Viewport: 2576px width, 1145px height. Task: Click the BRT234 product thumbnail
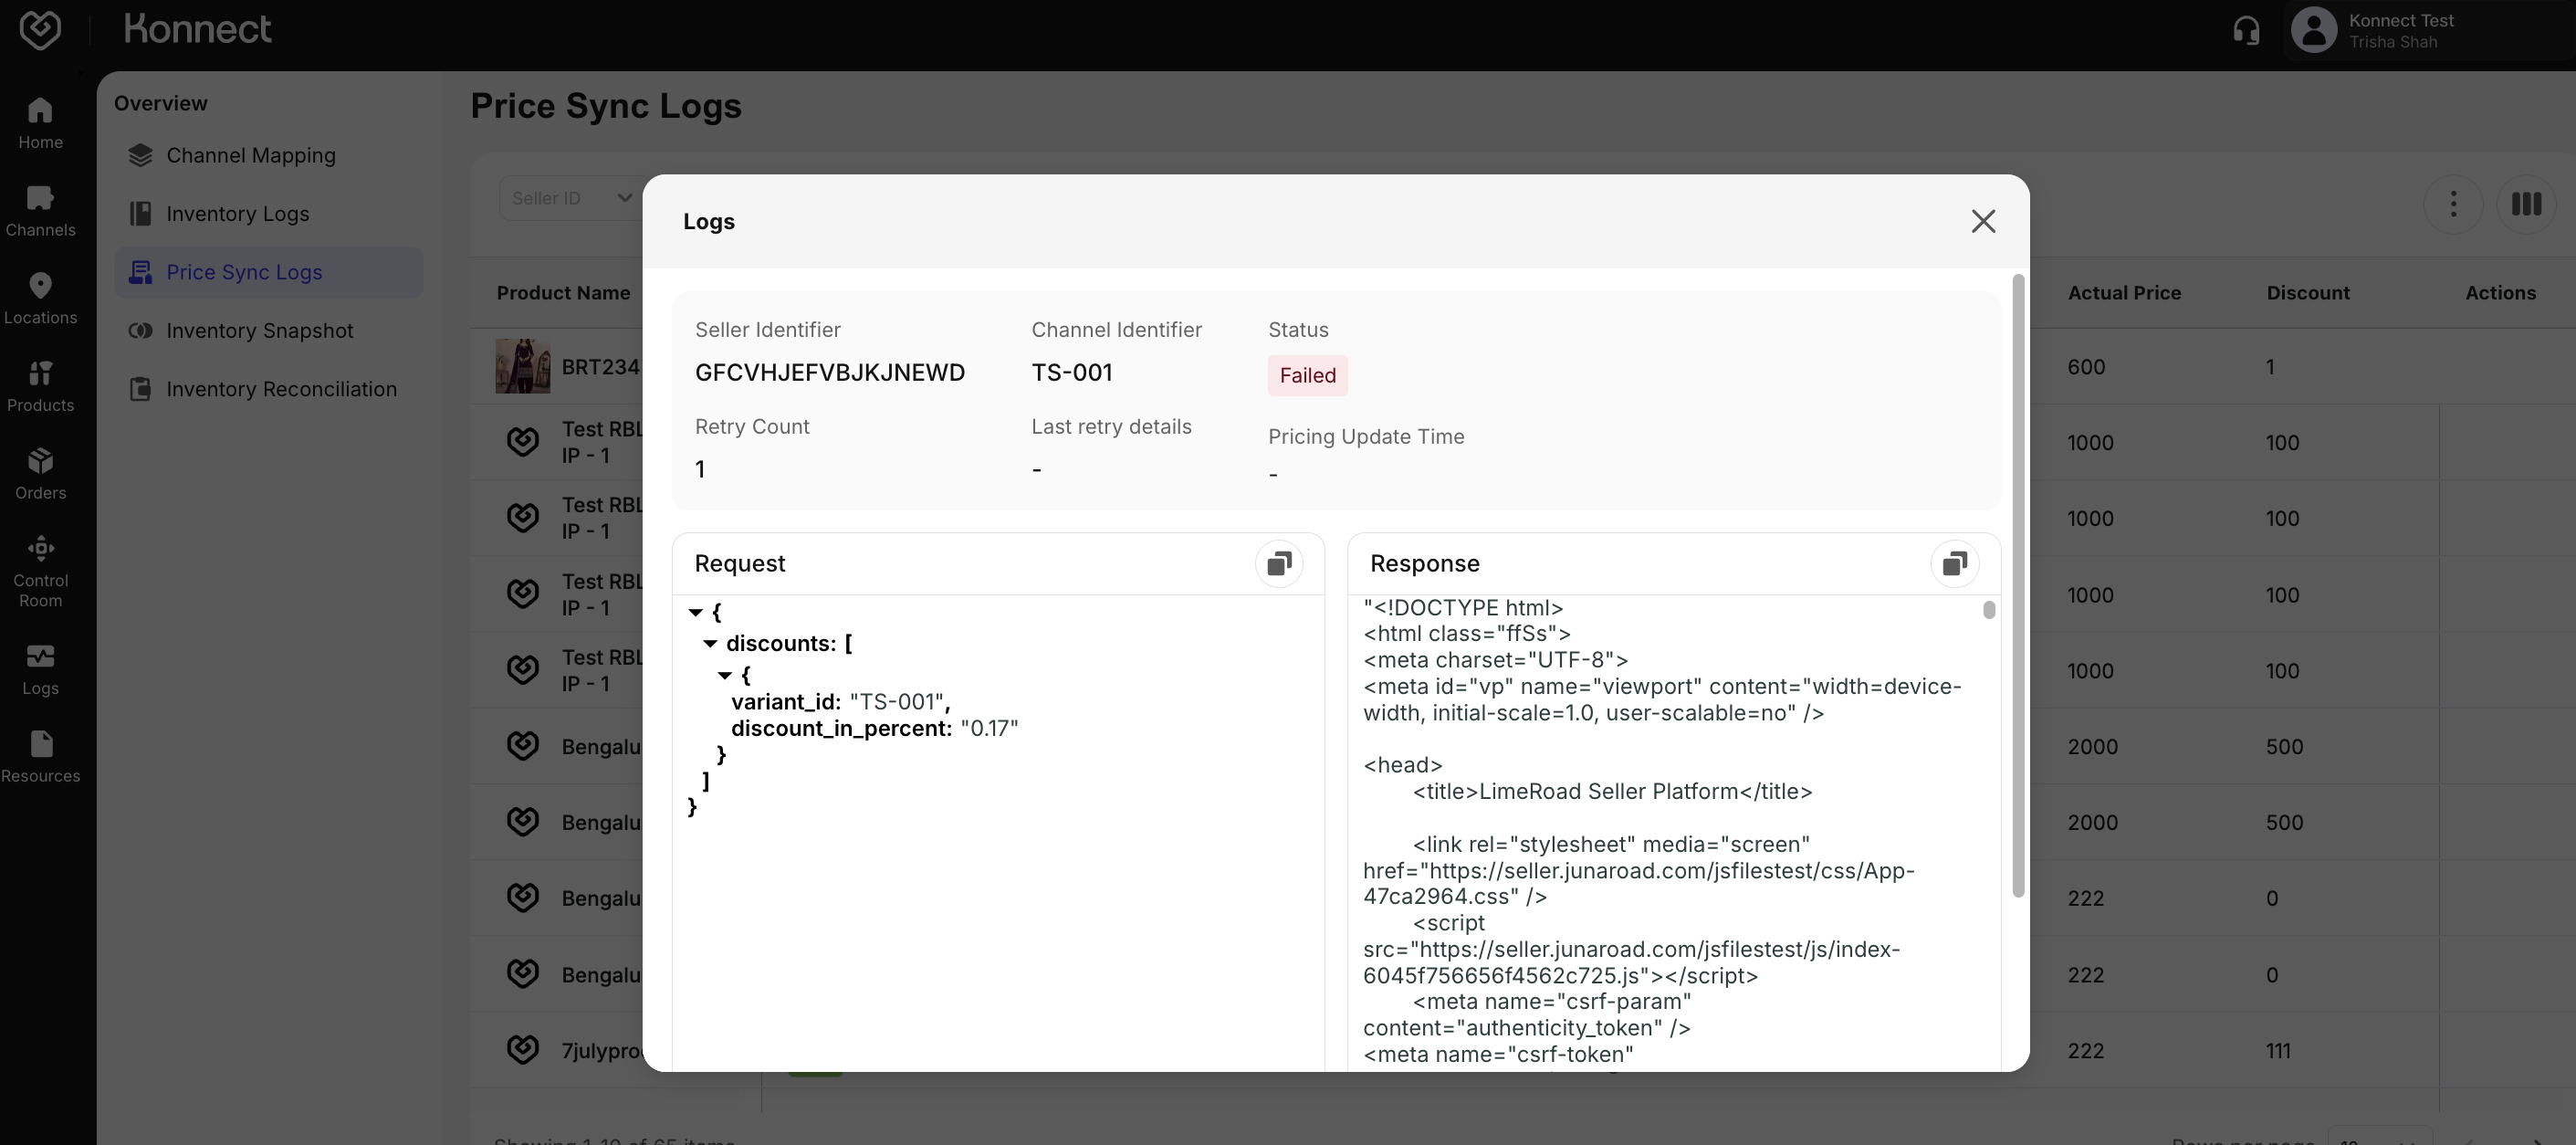pyautogui.click(x=522, y=366)
